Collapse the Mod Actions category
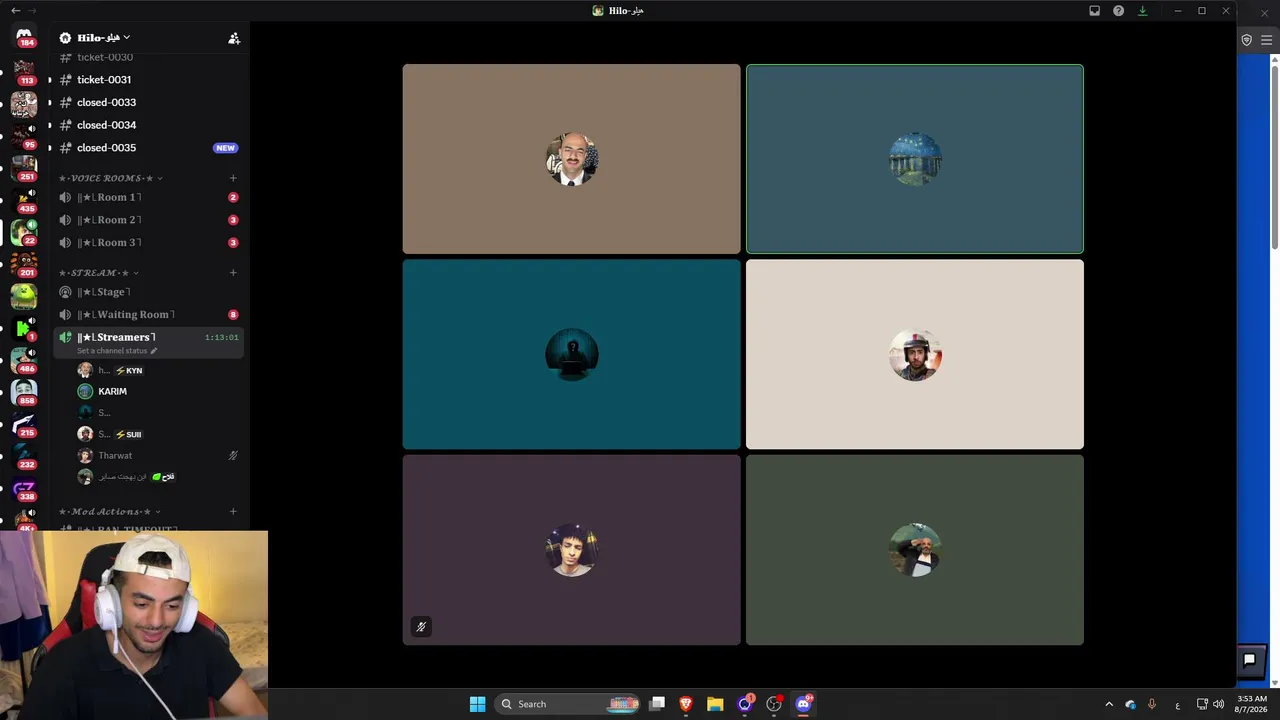This screenshot has height=720, width=1280. click(x=110, y=511)
